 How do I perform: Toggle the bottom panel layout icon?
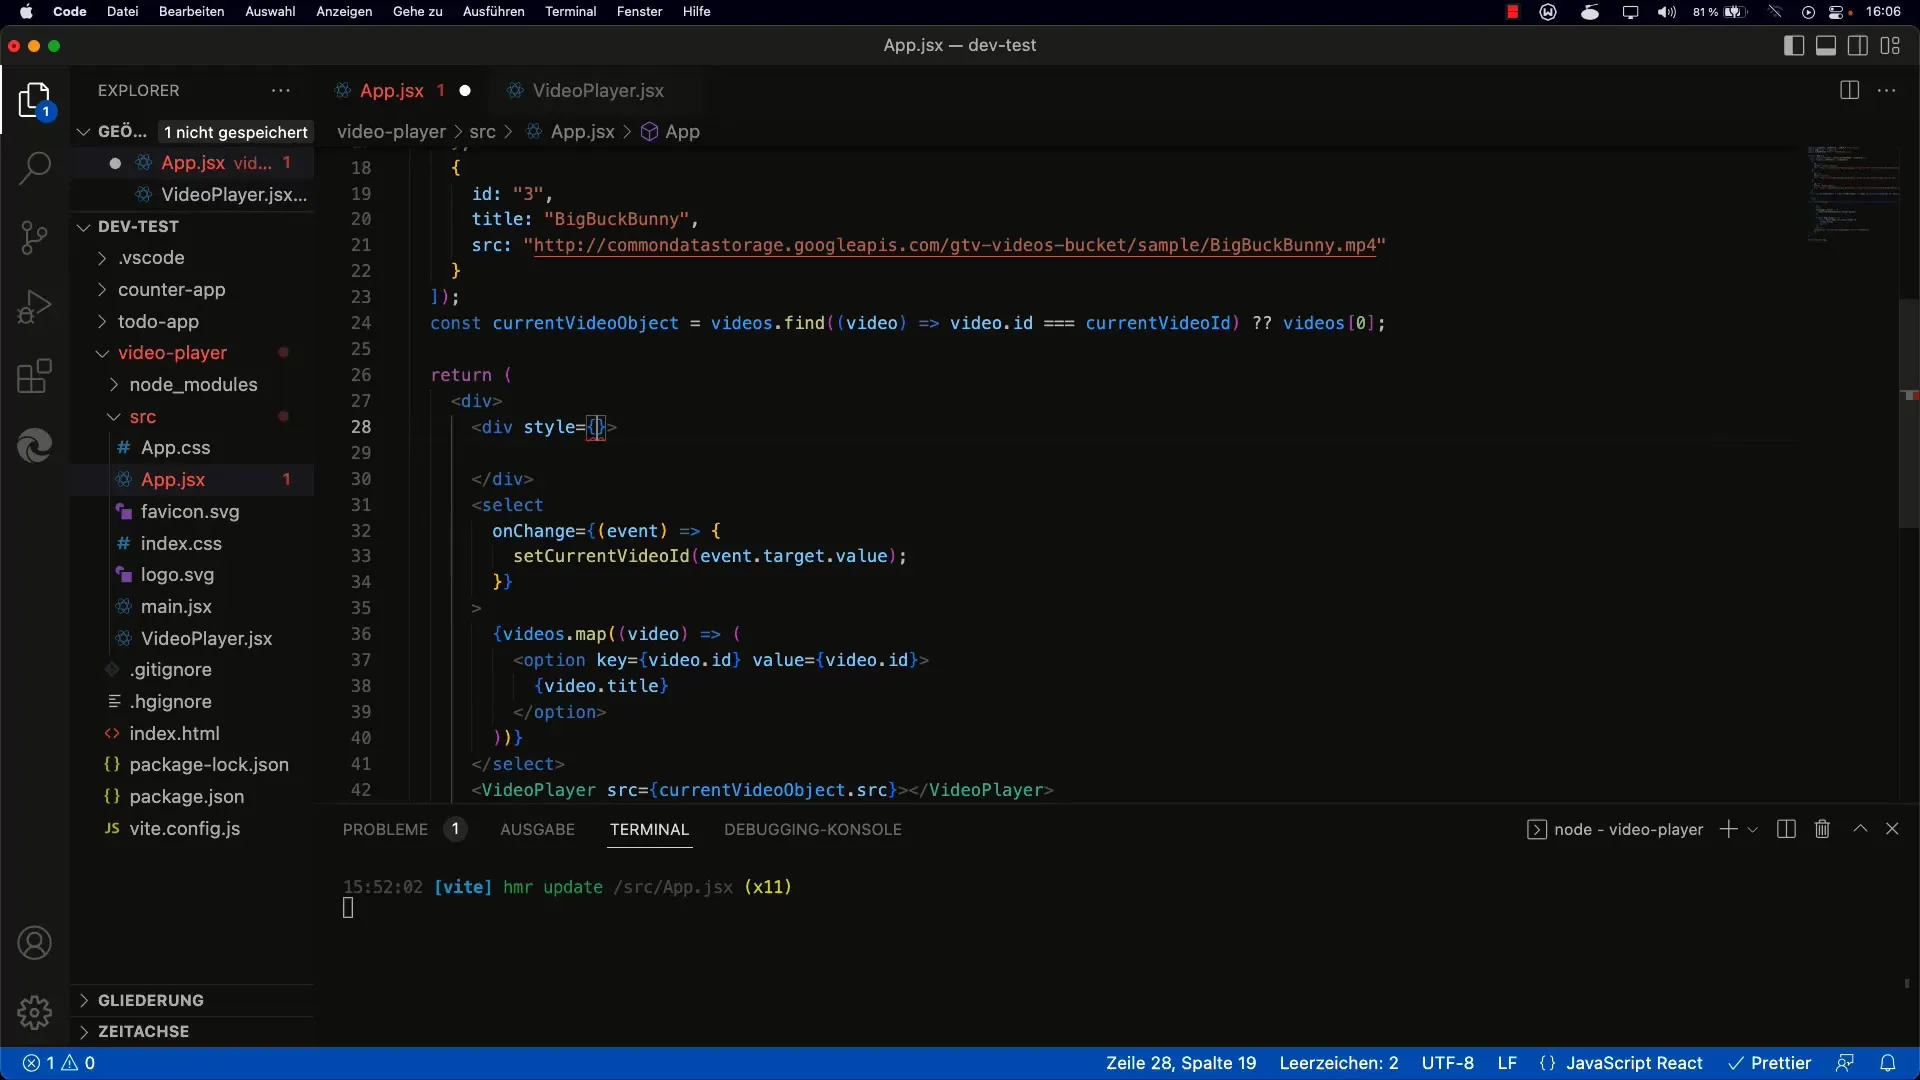[1826, 45]
